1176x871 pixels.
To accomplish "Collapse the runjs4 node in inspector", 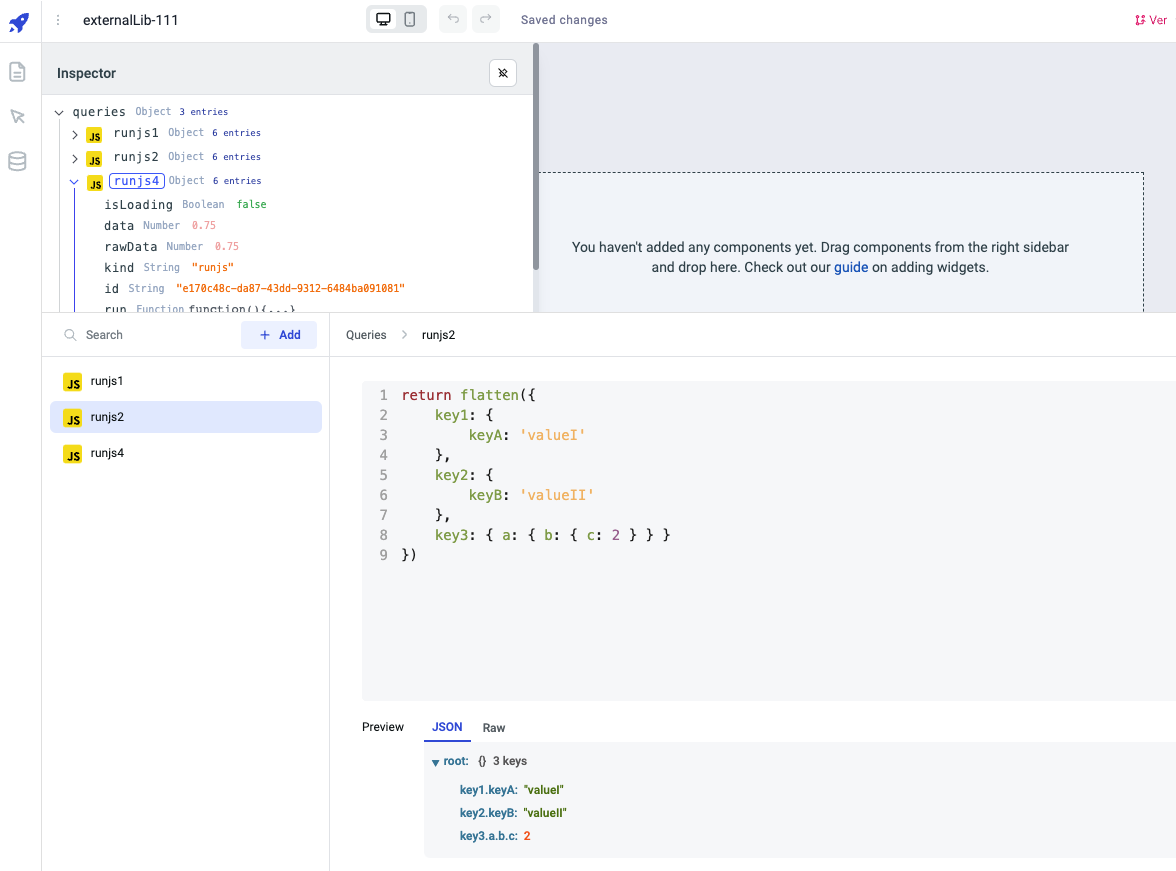I will [74, 182].
